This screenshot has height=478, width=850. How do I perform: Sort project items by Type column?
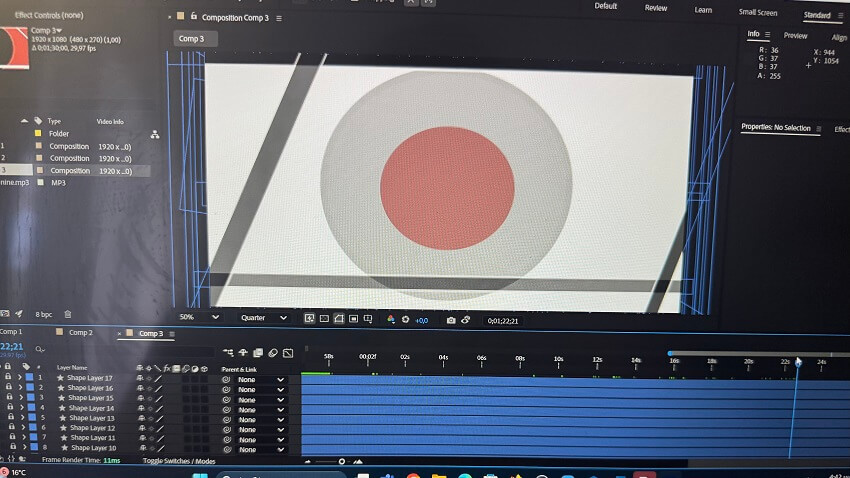pos(54,121)
